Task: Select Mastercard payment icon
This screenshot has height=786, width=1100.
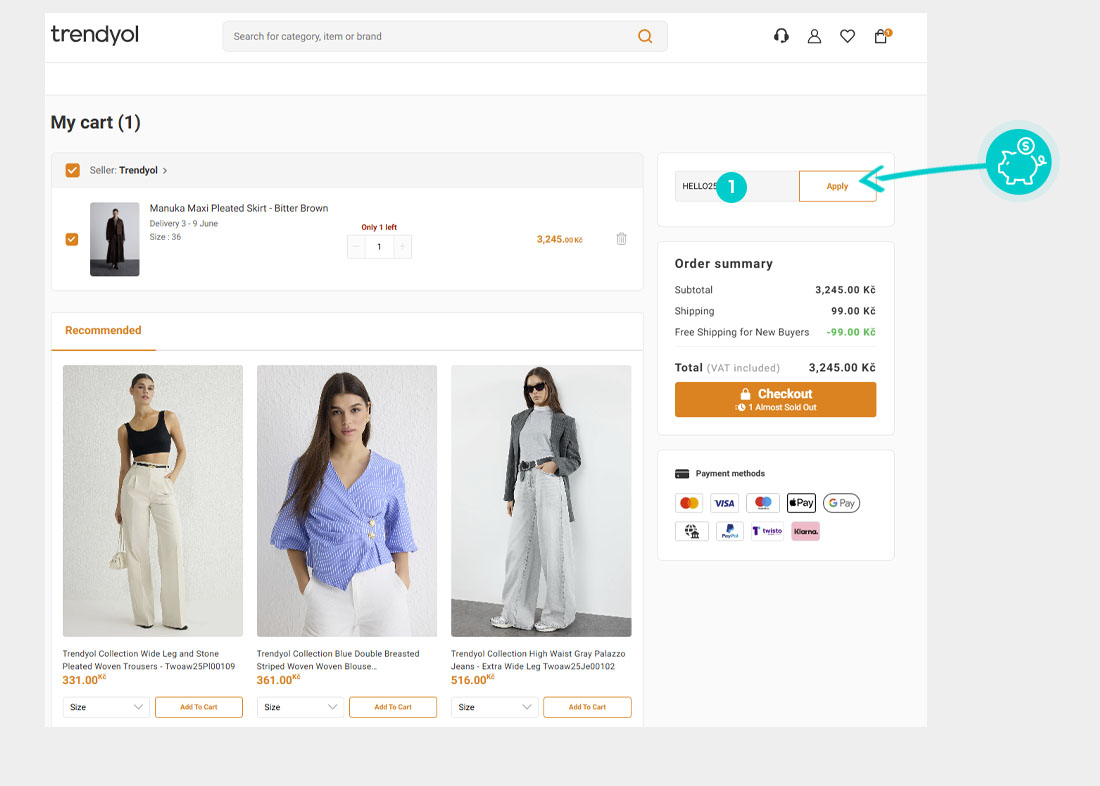Action: pos(690,503)
